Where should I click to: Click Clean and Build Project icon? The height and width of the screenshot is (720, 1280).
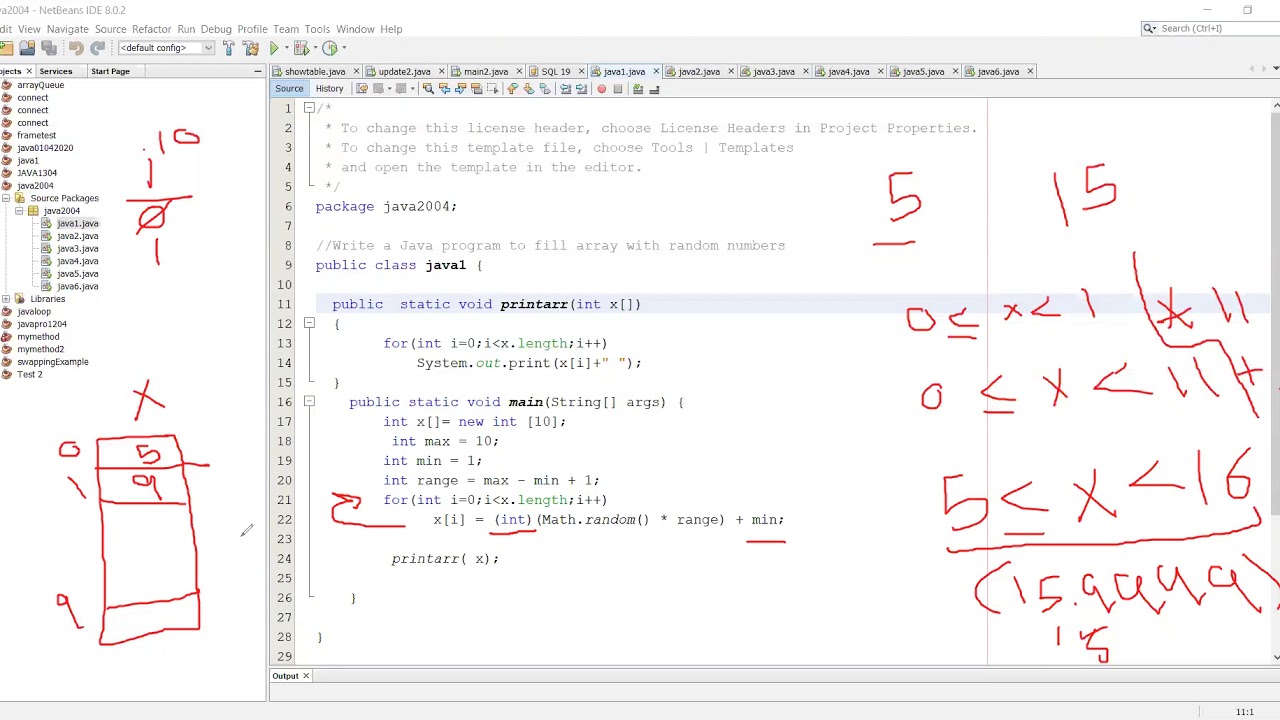pos(250,48)
